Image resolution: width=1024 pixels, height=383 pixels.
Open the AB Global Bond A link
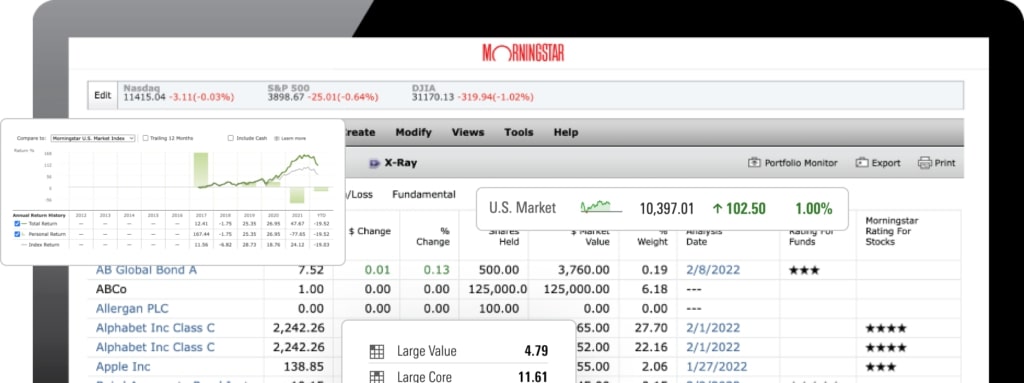146,270
